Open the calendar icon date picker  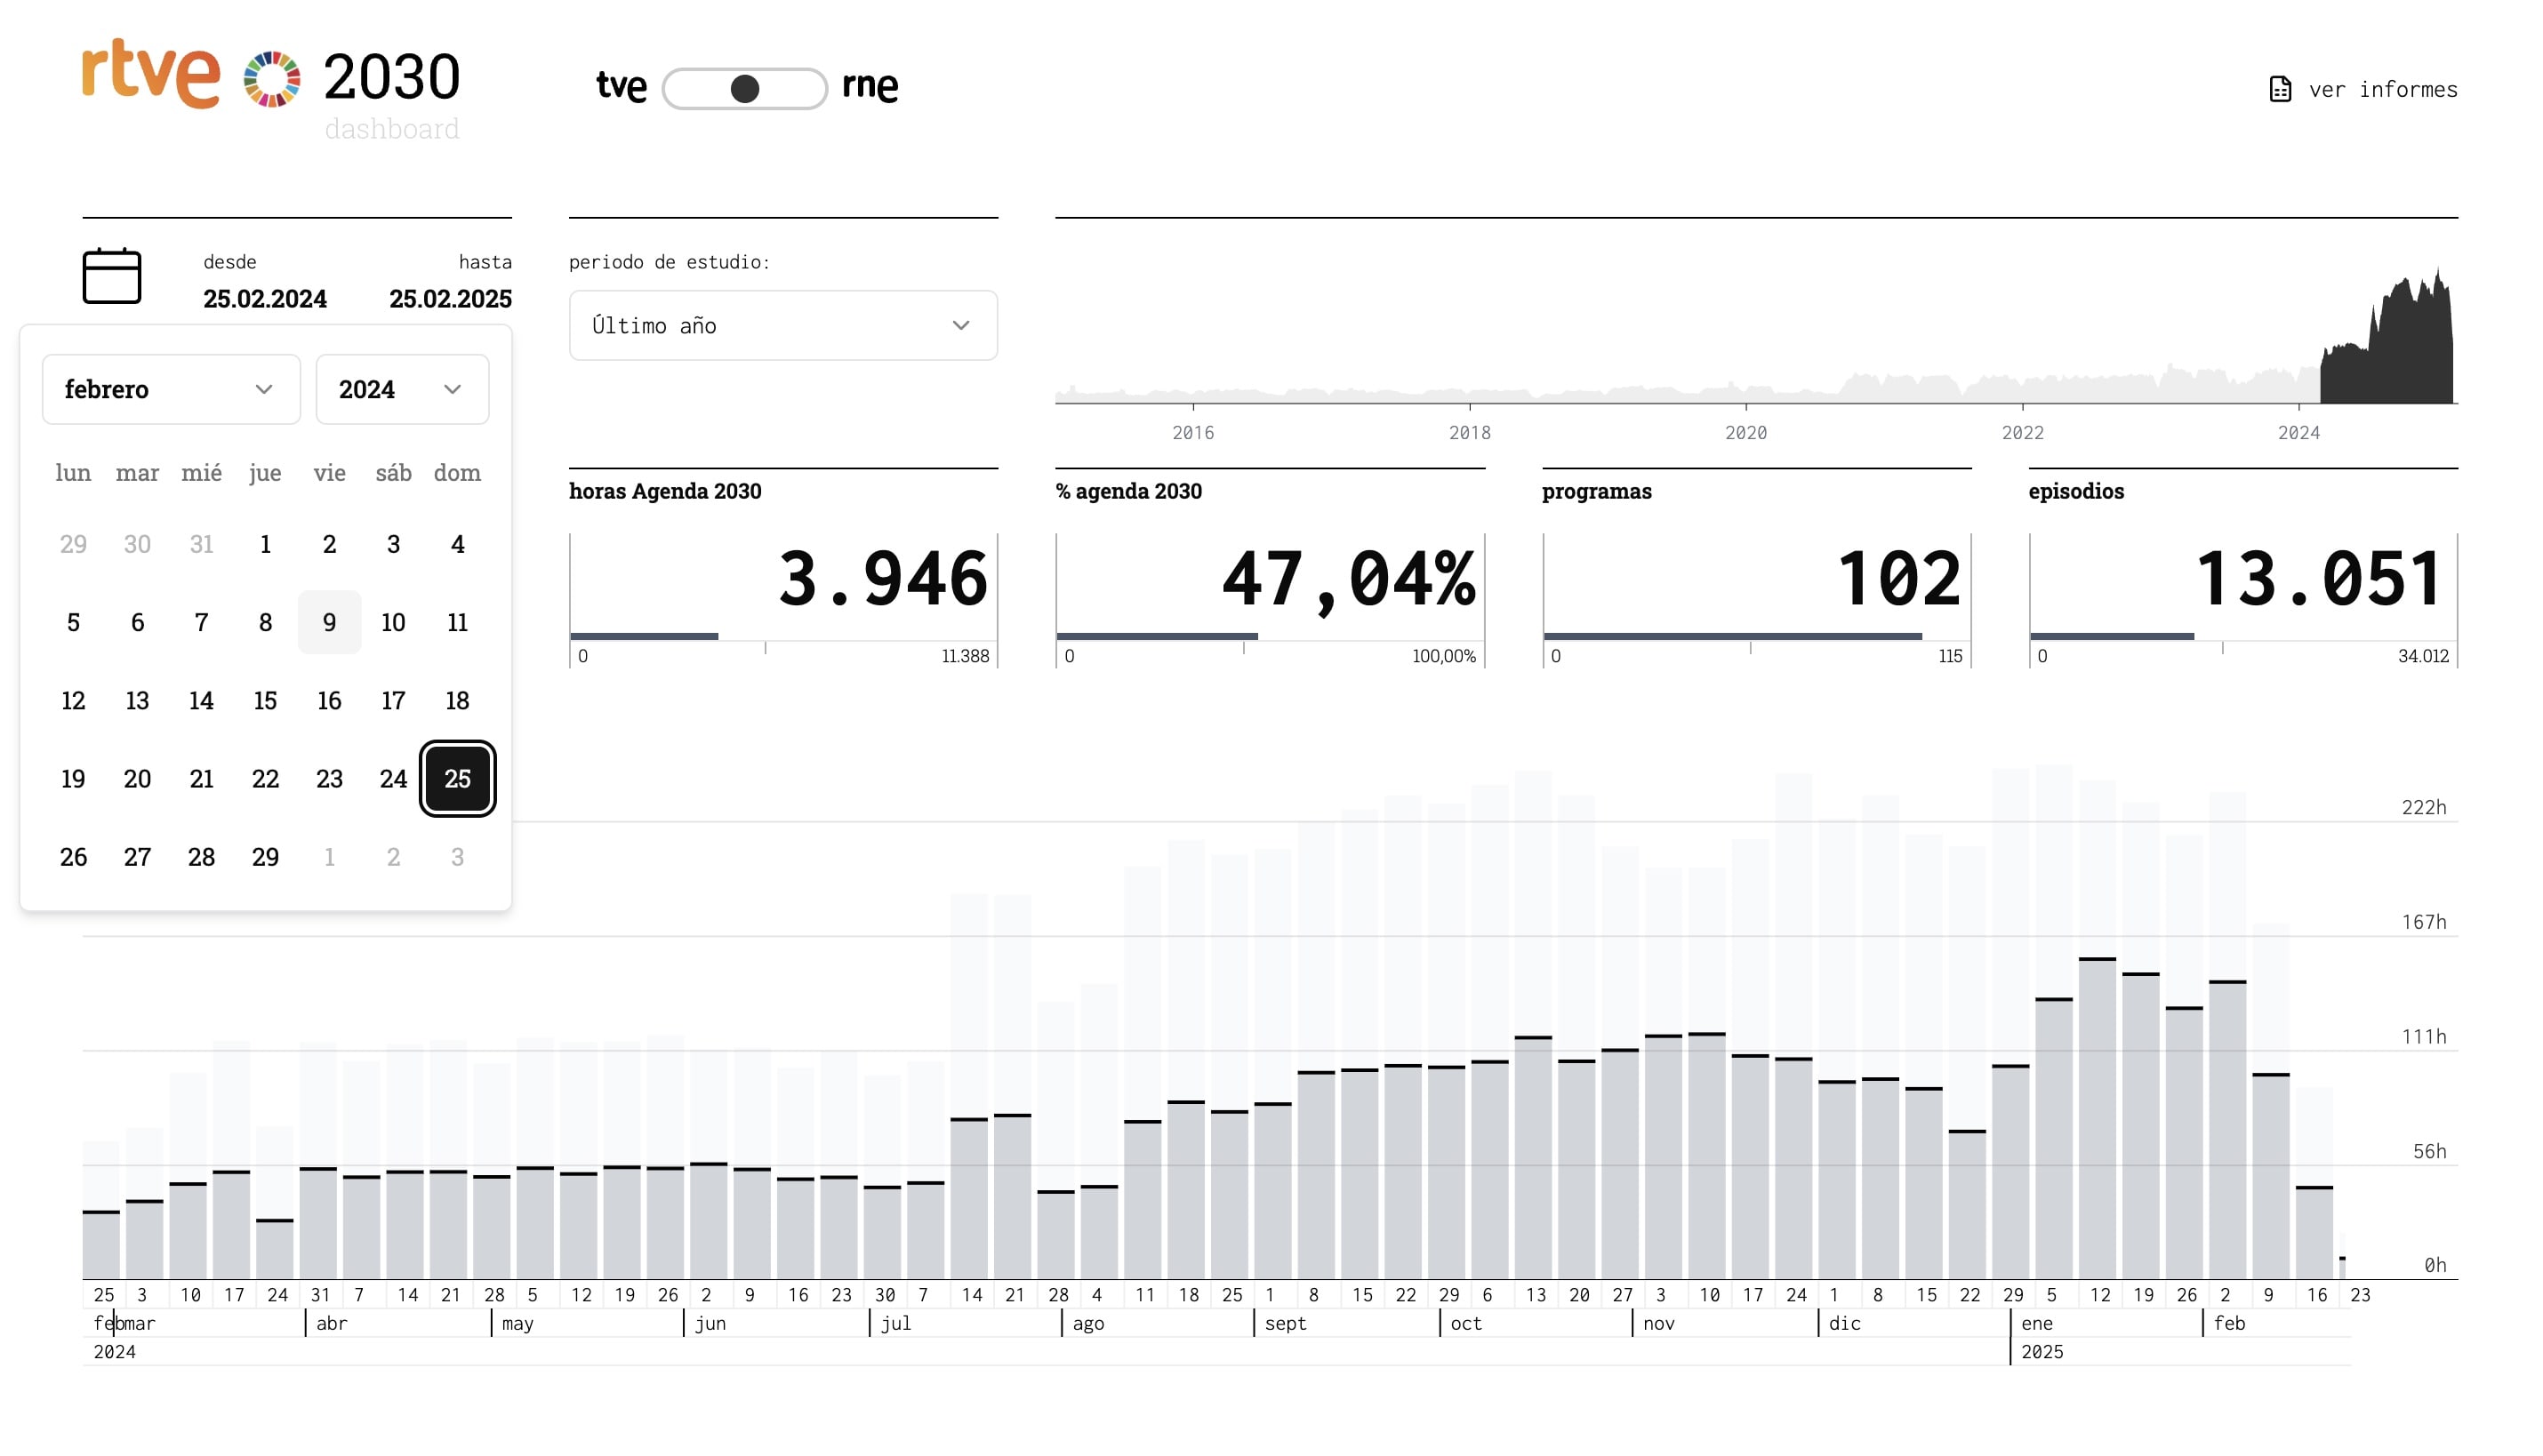(111, 276)
